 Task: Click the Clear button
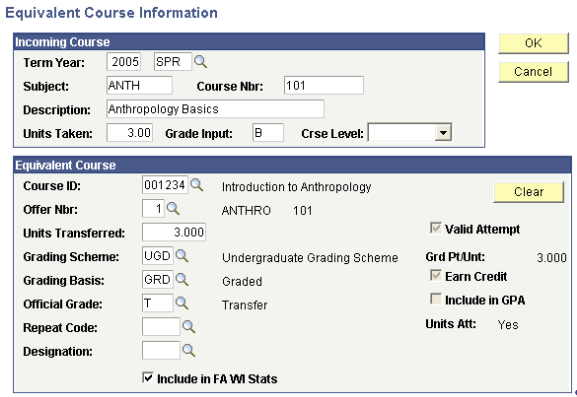[x=528, y=192]
